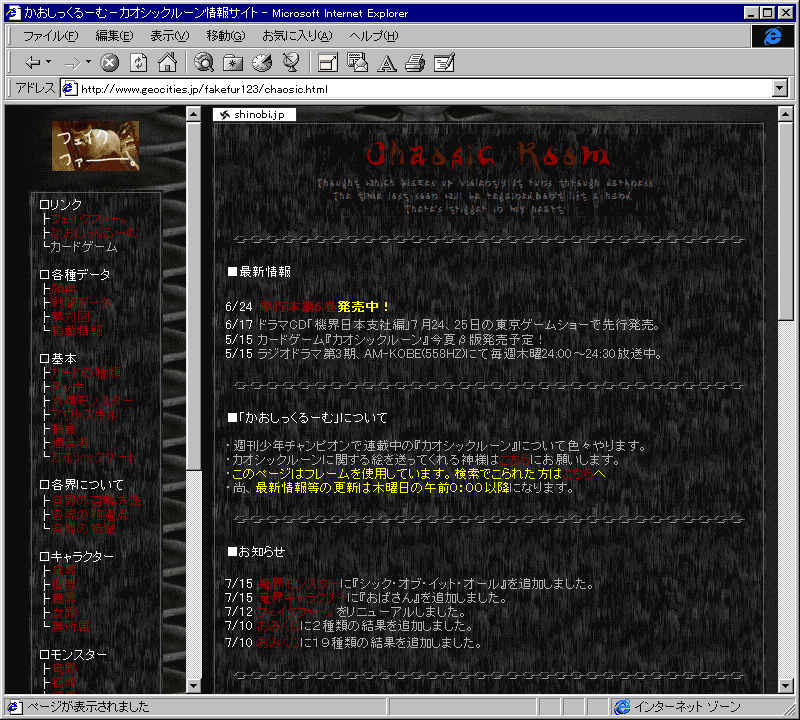Open the 竜界キャラクター link in お知らせ
Viewport: 800px width, 720px height.
302,598
